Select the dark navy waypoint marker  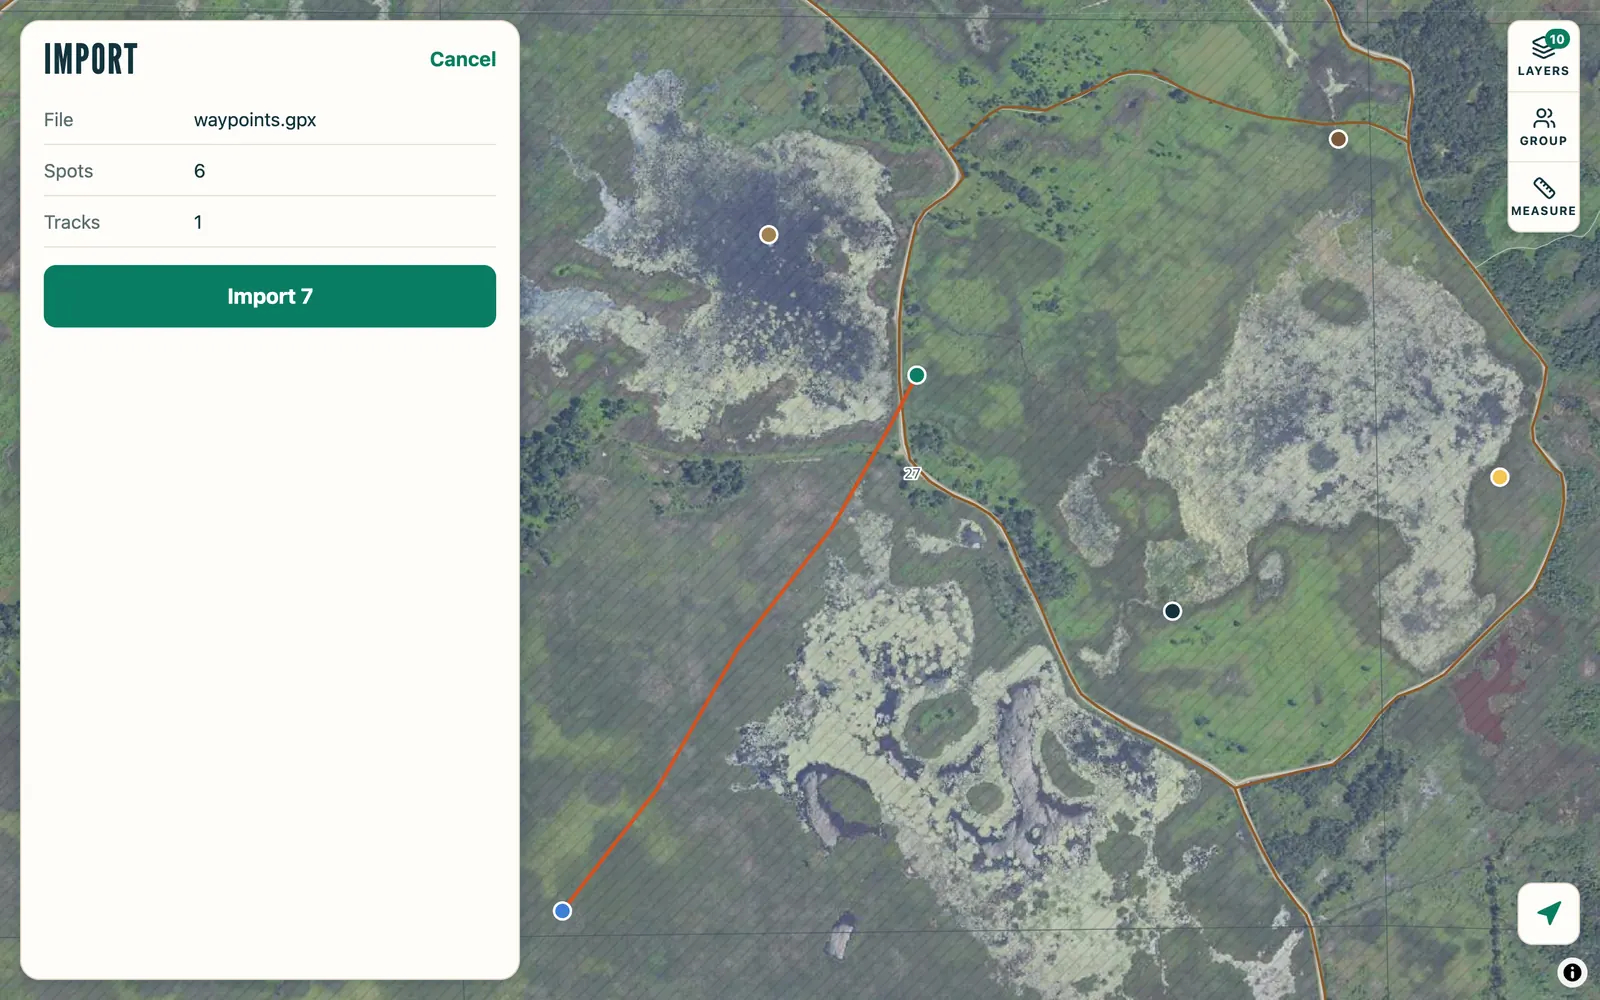1173,611
